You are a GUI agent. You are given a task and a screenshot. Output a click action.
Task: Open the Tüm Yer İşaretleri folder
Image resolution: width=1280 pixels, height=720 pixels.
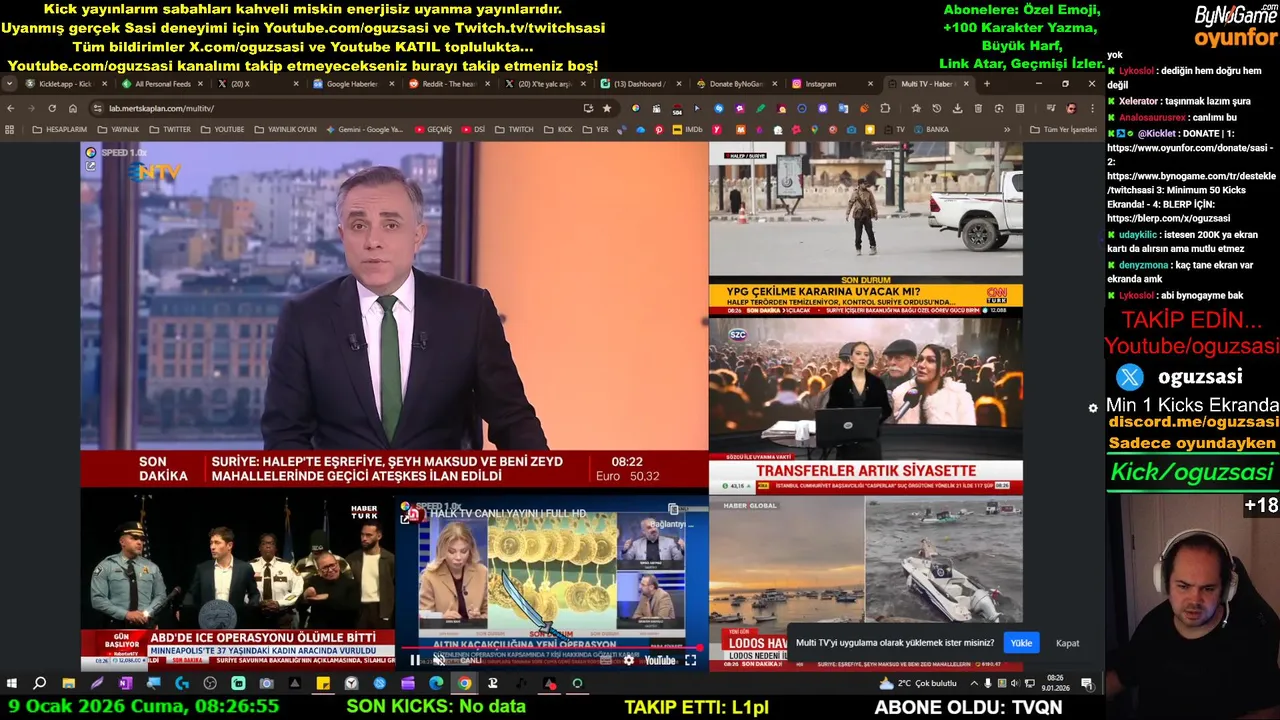[x=1063, y=129]
